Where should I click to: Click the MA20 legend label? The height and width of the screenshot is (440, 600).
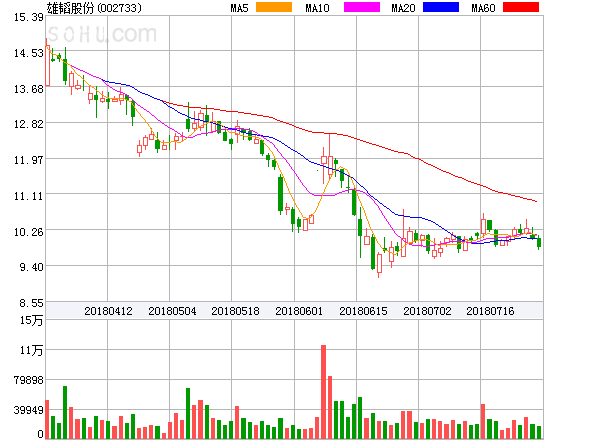point(403,8)
